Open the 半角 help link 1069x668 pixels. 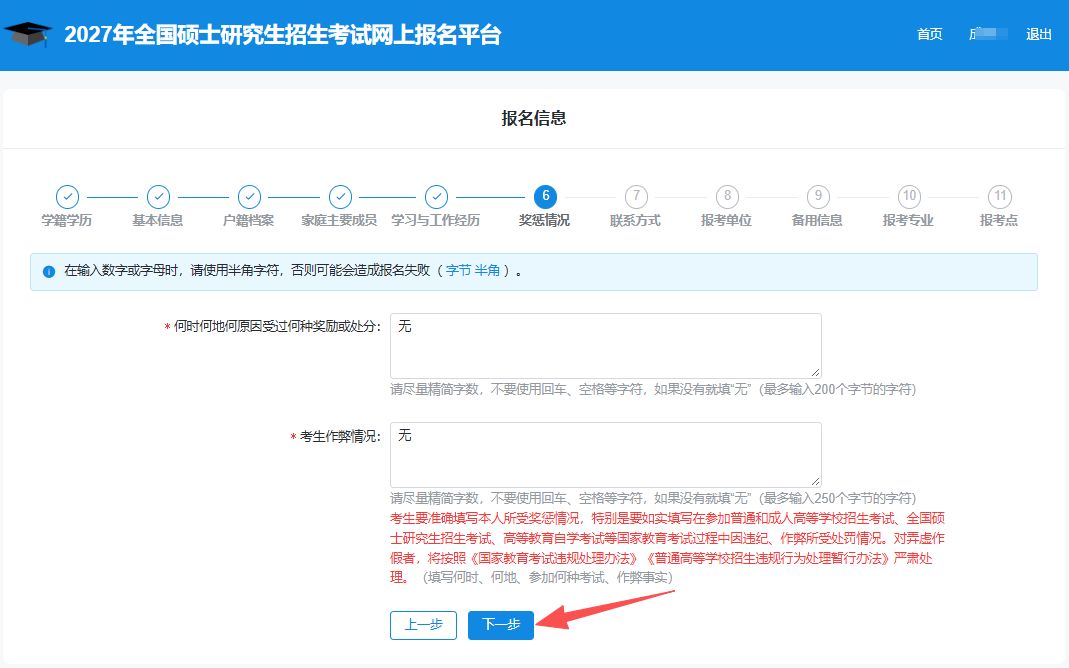click(x=487, y=271)
